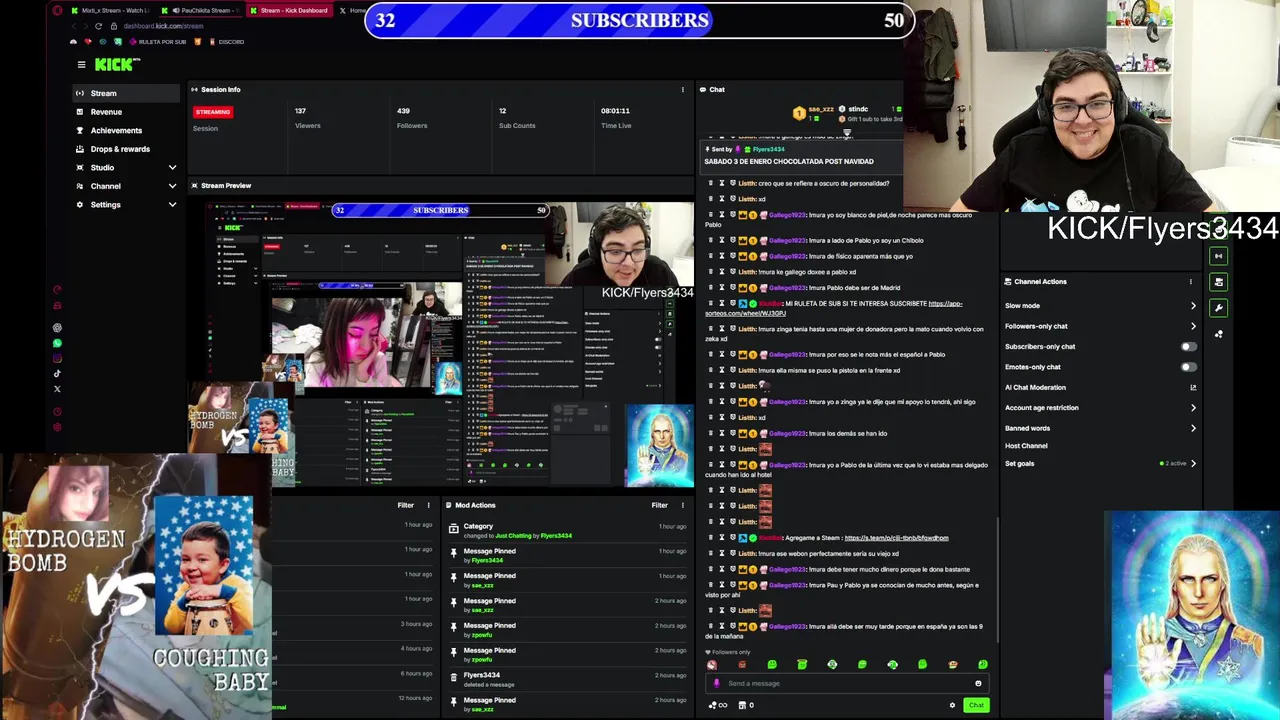Open Revenue in the sidebar

126,112
